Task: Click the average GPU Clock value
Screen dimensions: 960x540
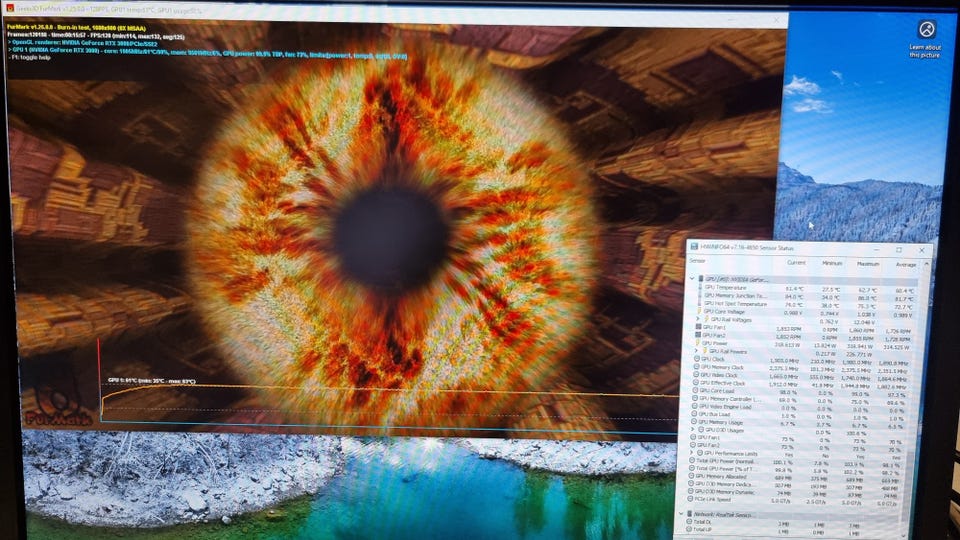Action: click(893, 363)
